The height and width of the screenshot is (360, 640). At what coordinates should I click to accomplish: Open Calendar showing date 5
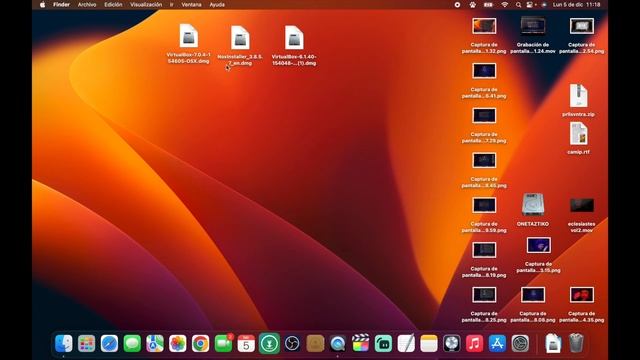tap(246, 344)
